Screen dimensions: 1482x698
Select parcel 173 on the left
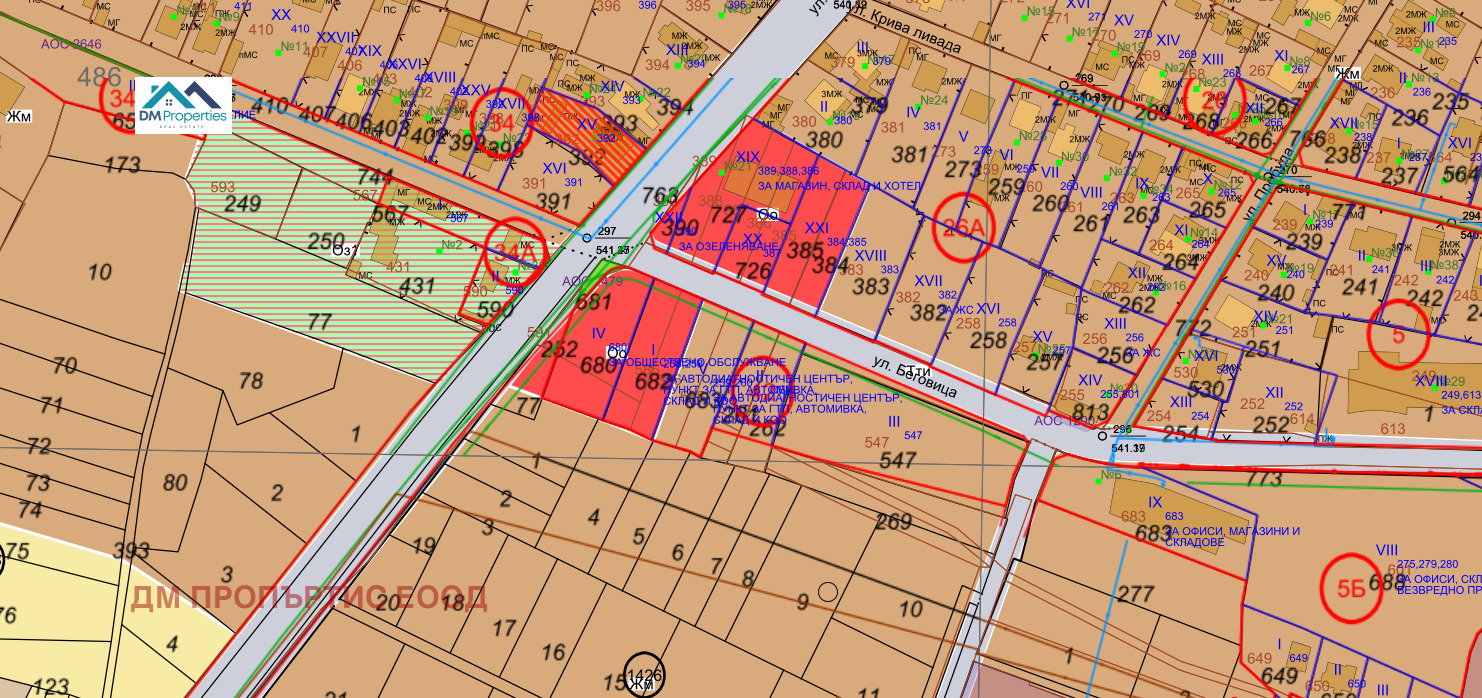[x=122, y=164]
